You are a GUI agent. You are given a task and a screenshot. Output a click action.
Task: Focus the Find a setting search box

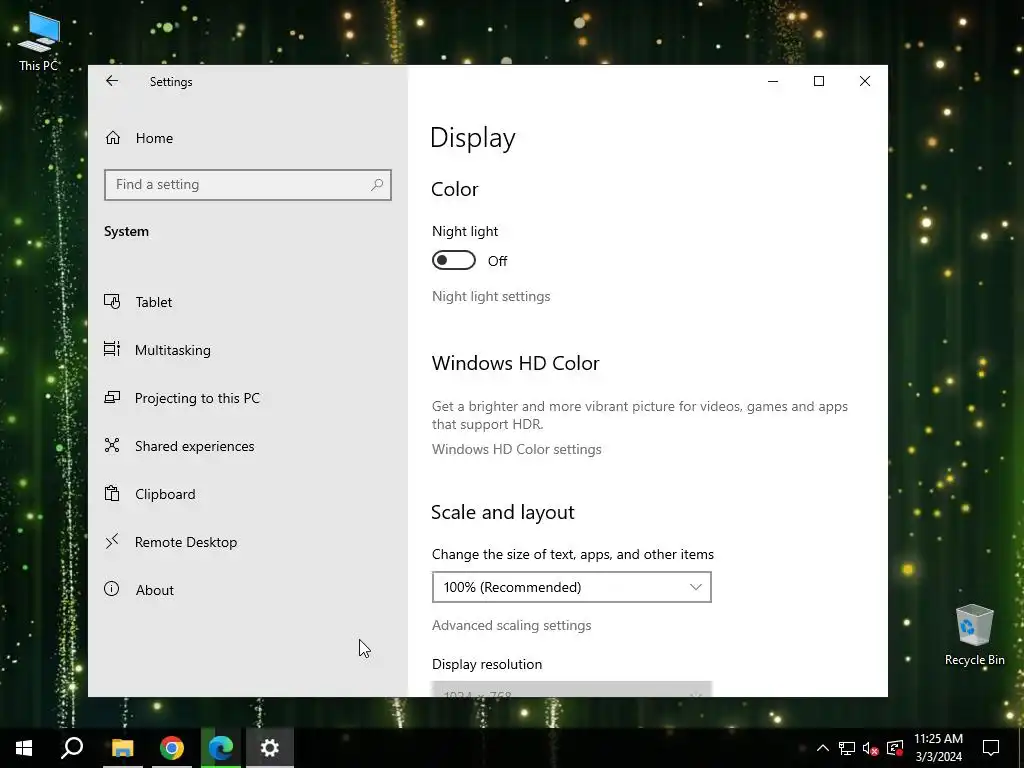(248, 185)
